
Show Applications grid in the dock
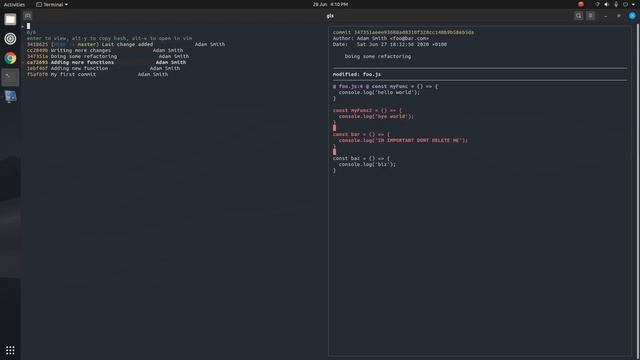[10, 350]
